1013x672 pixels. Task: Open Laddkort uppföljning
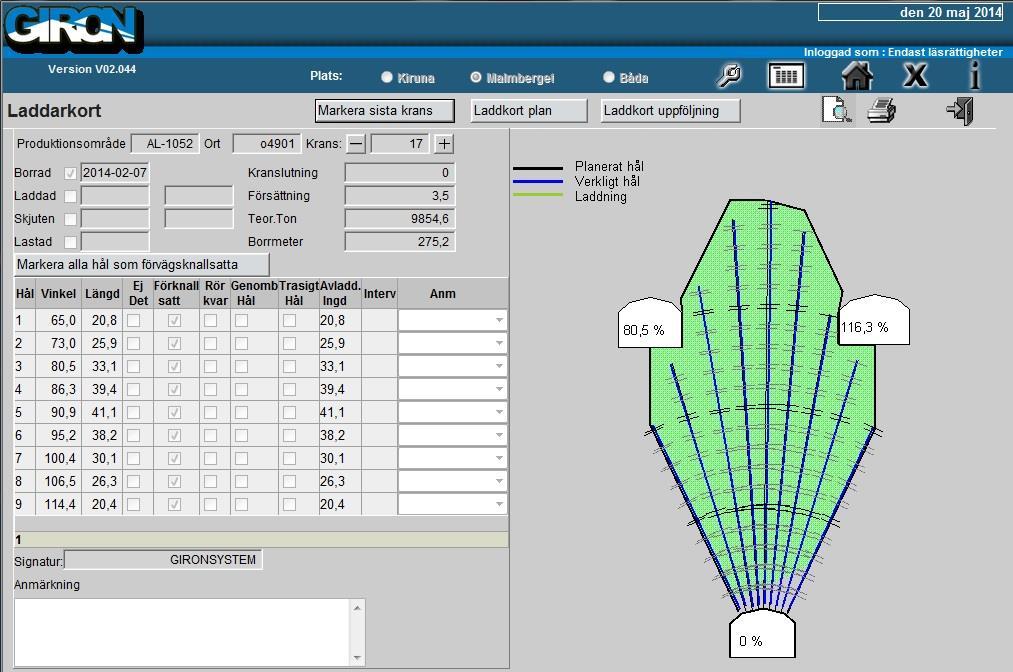coord(670,110)
